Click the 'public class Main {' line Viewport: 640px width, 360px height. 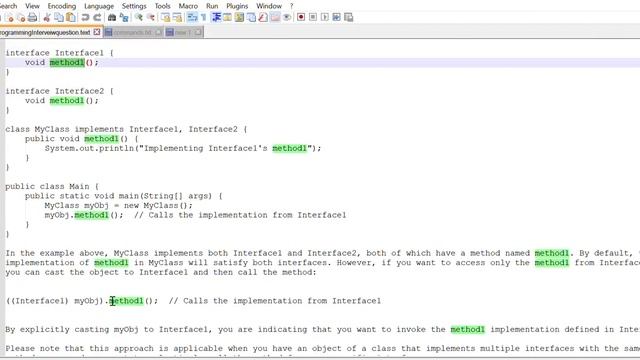point(52,187)
